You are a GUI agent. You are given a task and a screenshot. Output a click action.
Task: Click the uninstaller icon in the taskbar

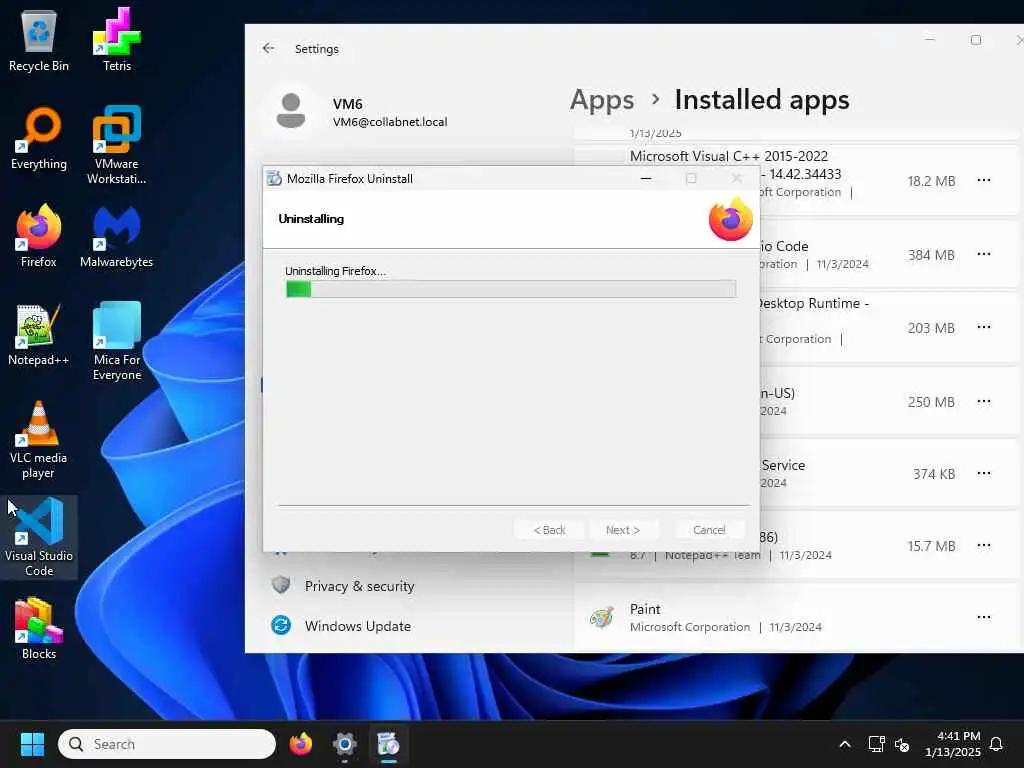[388, 744]
